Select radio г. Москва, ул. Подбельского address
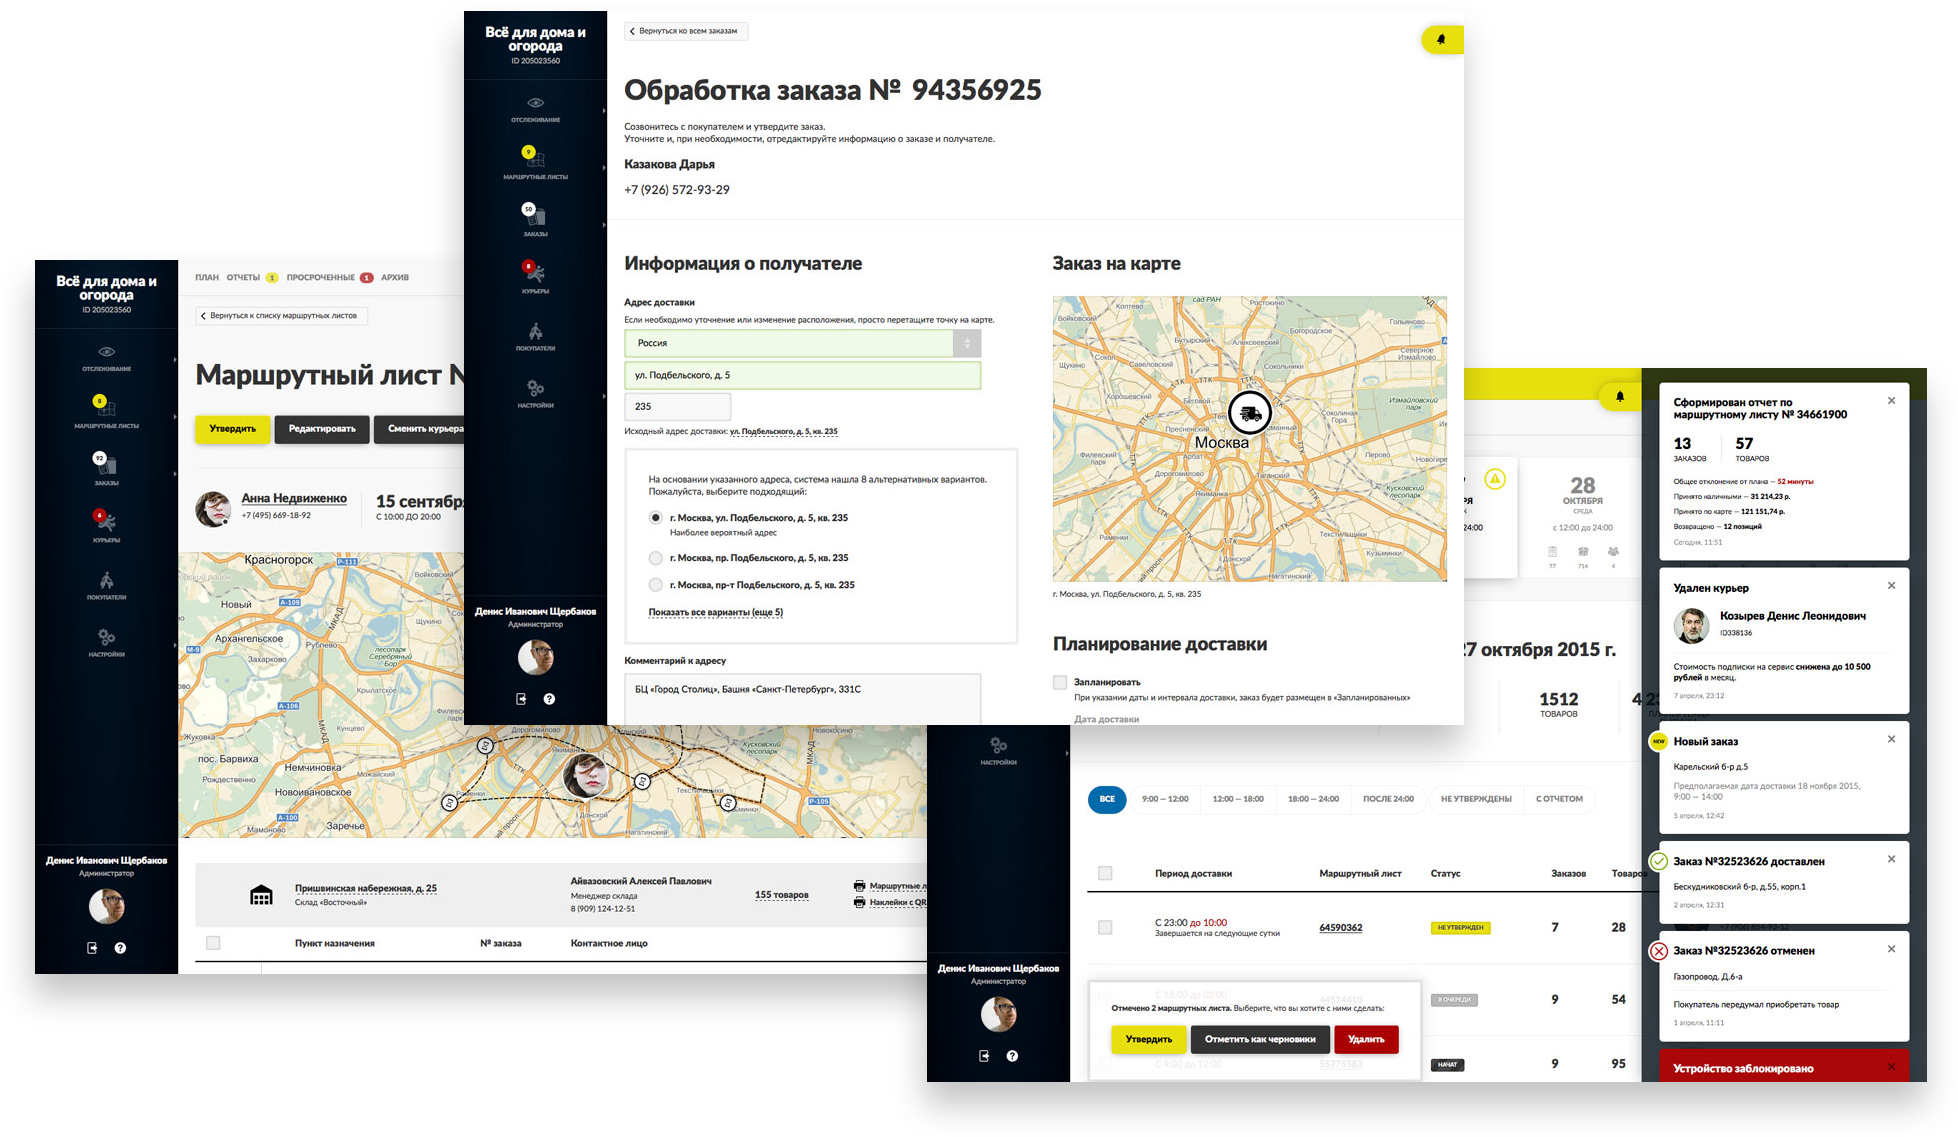1958x1137 pixels. 655,518
